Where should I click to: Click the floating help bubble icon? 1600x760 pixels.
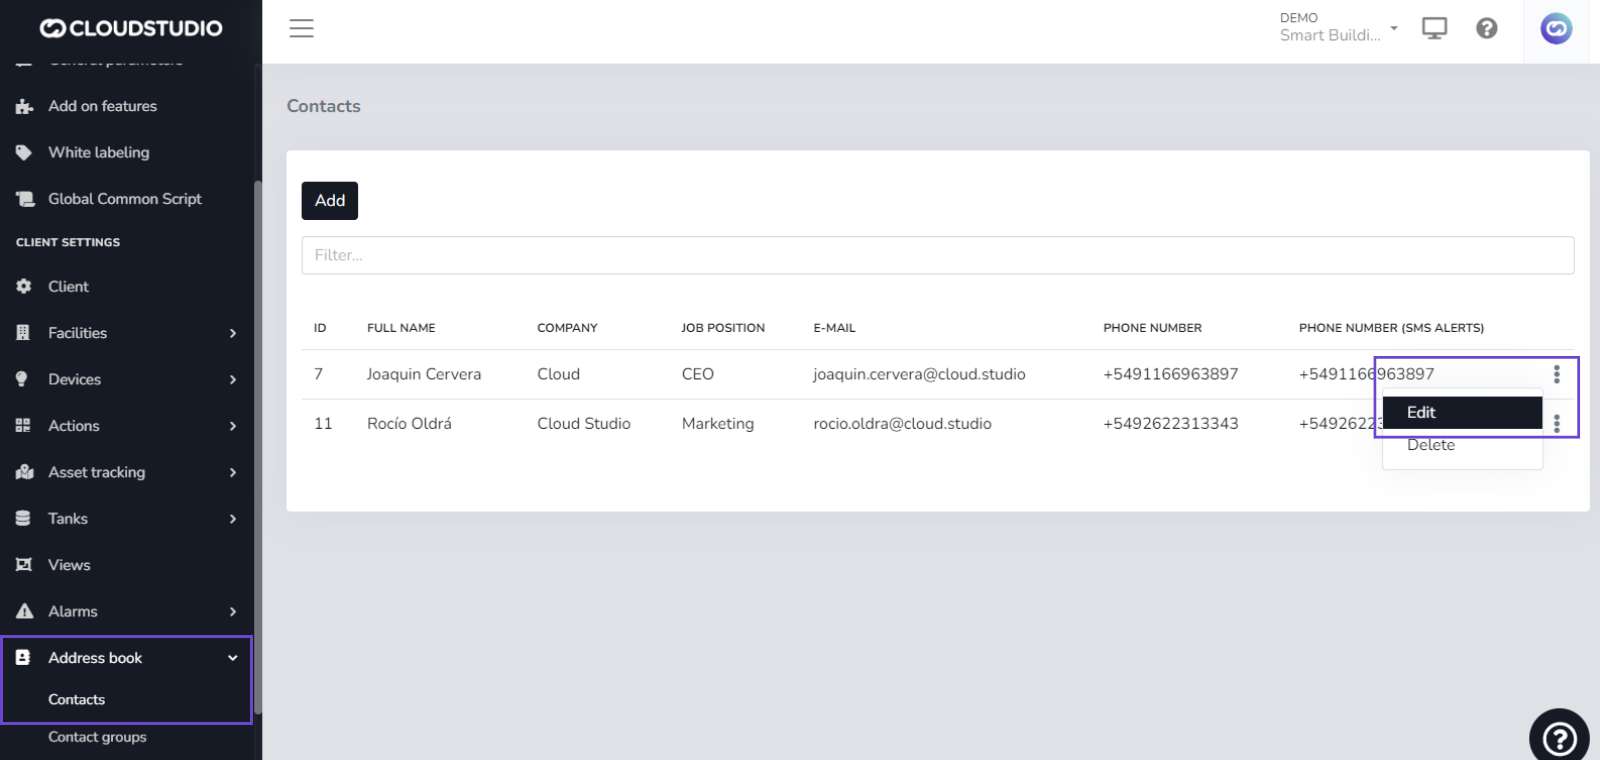[x=1559, y=738]
